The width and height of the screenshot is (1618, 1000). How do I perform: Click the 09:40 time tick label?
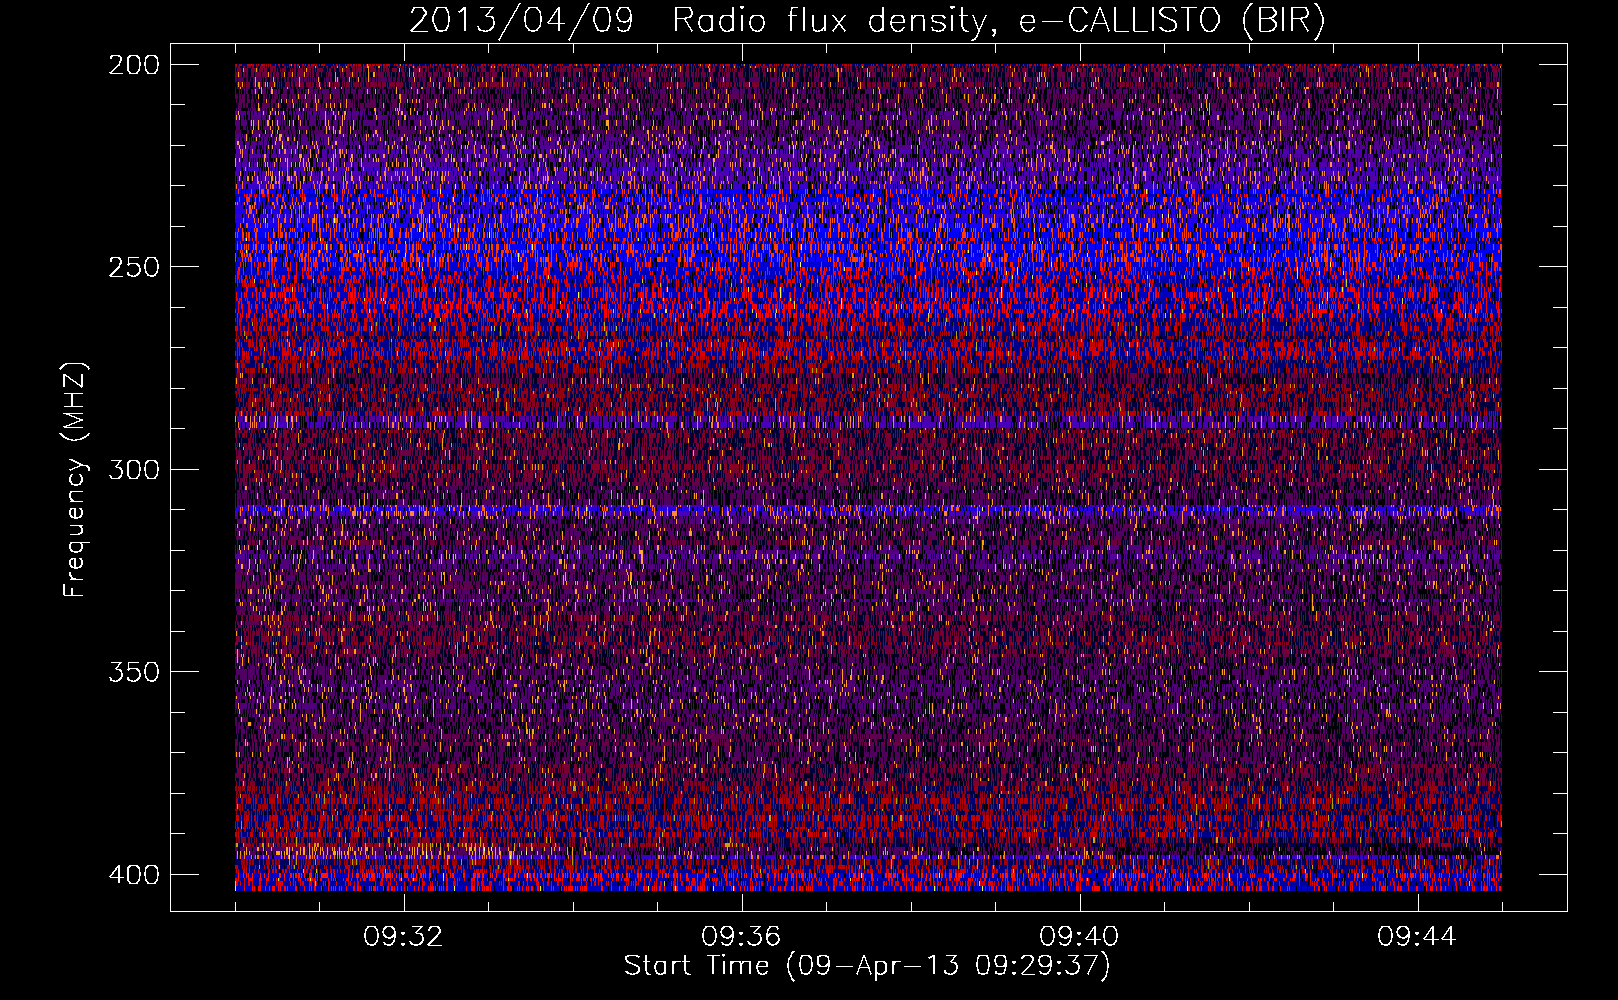[1079, 937]
